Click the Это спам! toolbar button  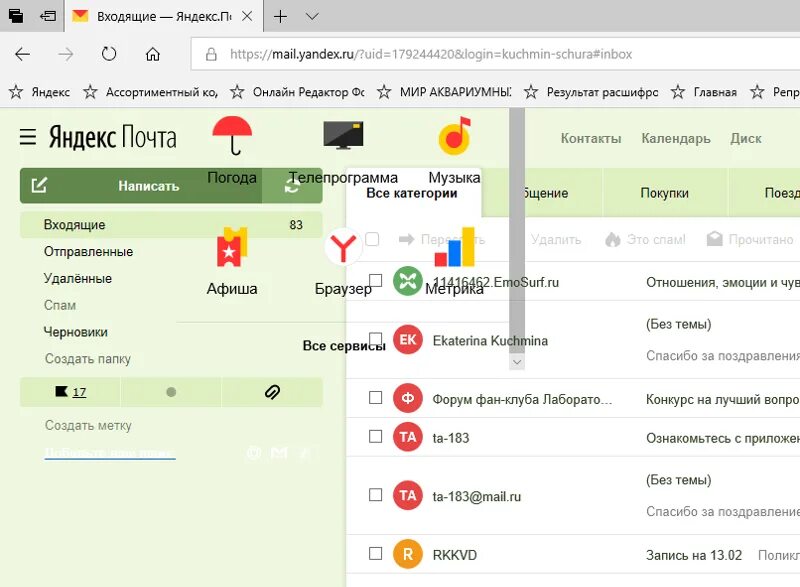click(x=645, y=239)
